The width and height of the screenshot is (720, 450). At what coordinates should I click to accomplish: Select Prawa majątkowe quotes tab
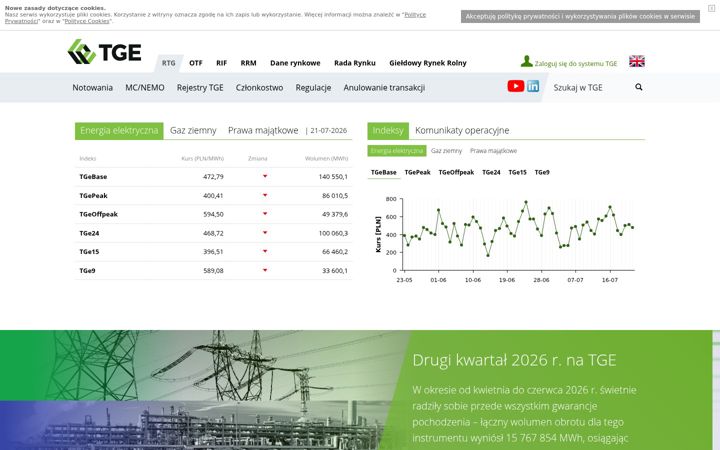pyautogui.click(x=263, y=130)
